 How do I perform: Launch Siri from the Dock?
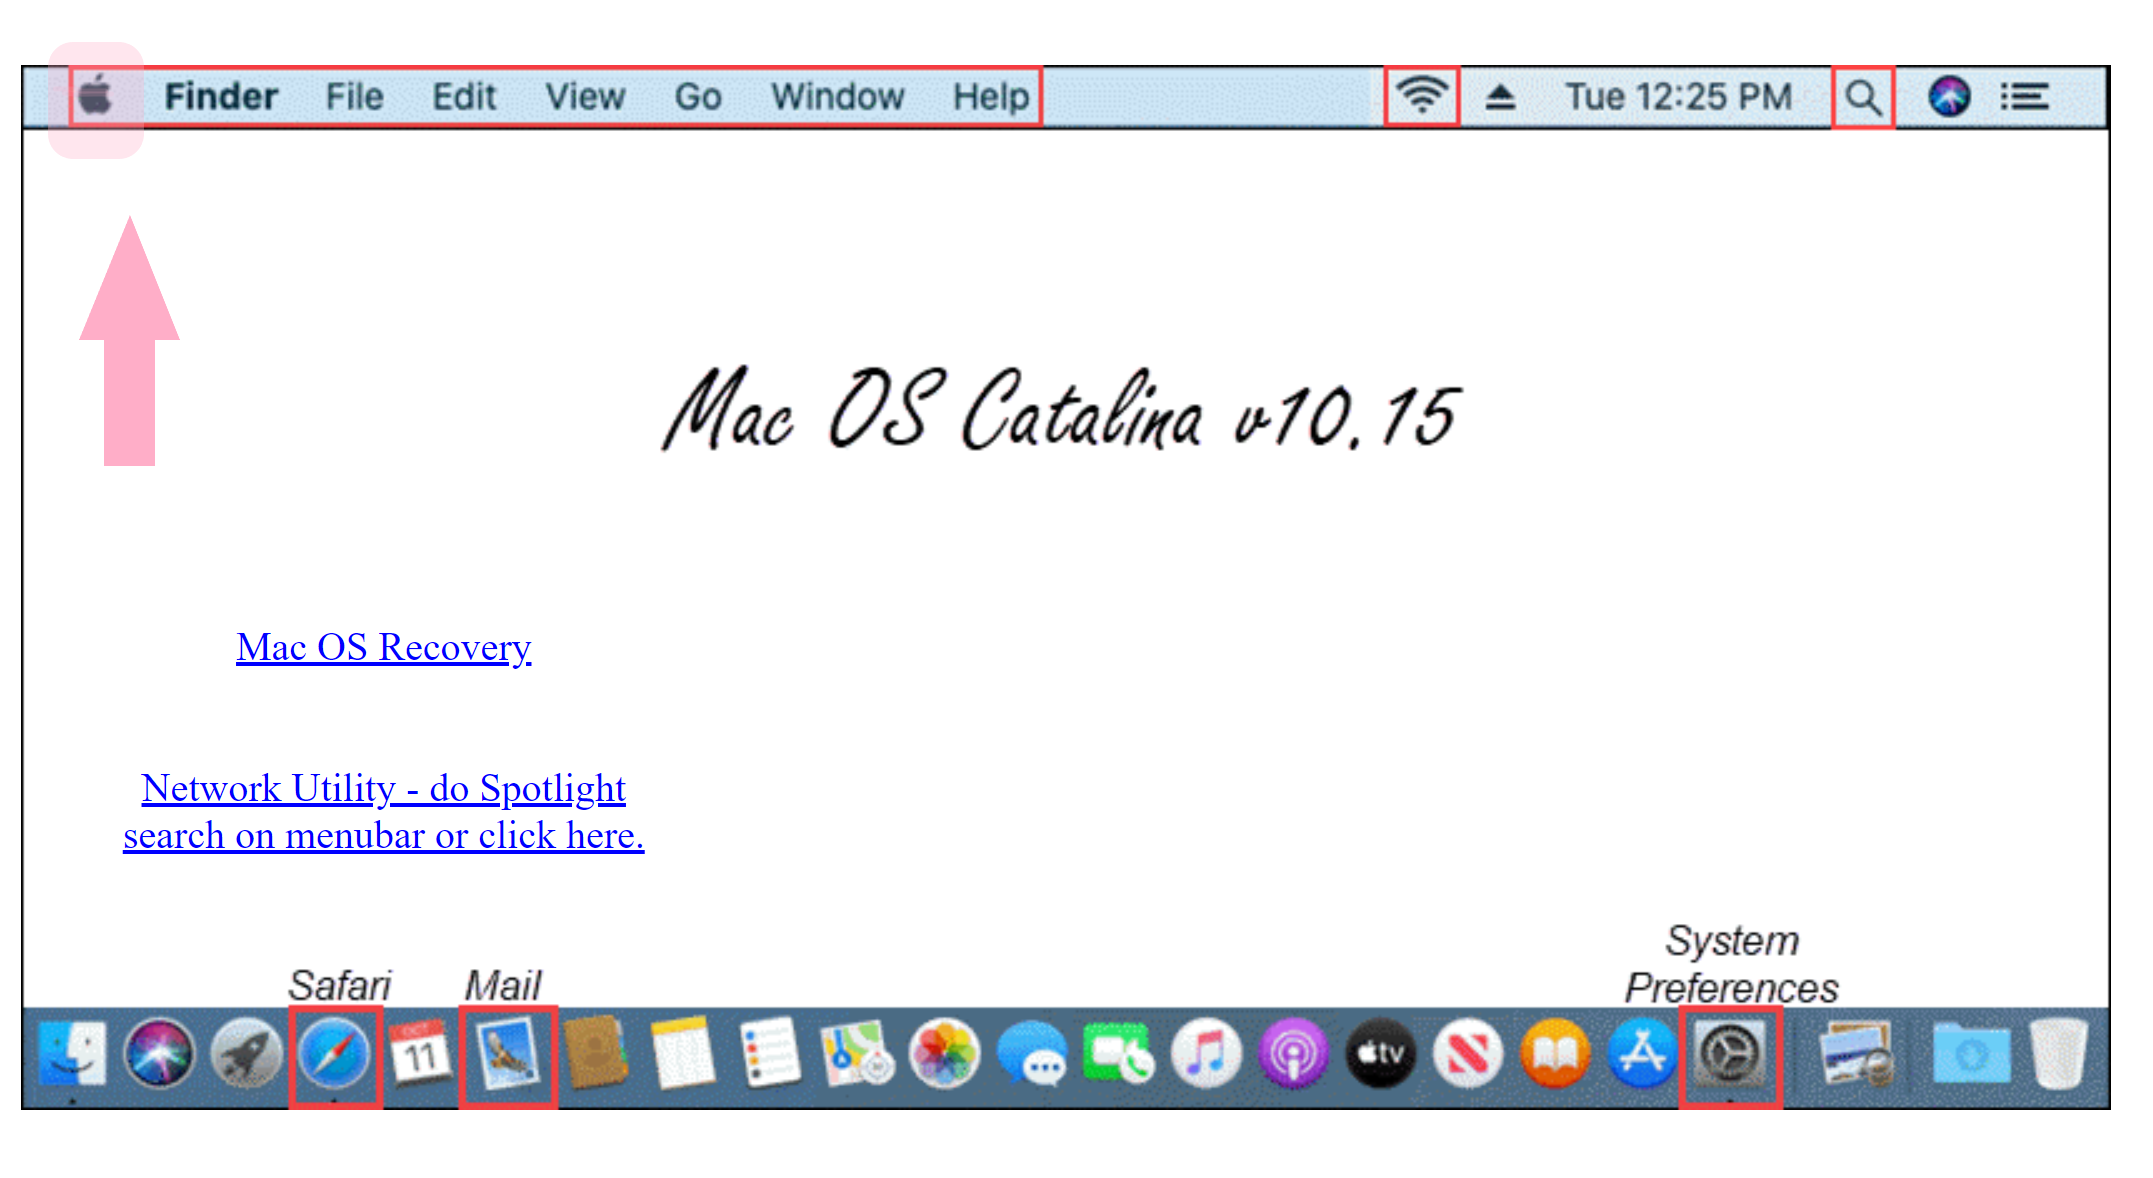[159, 1054]
